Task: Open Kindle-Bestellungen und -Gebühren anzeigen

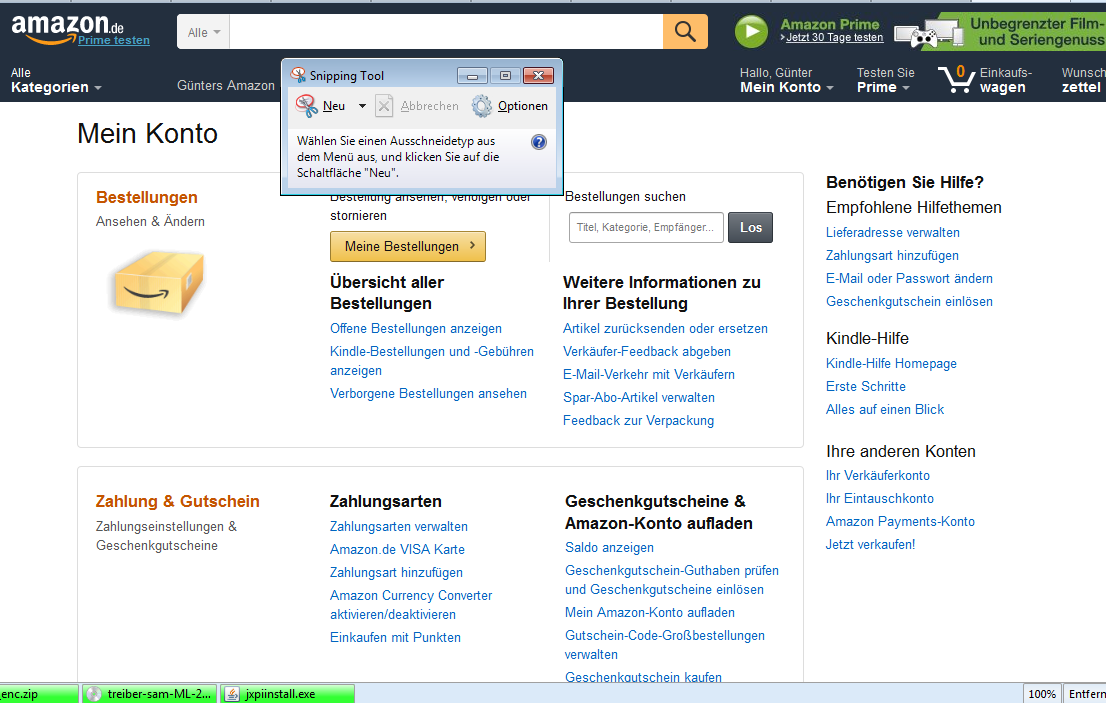Action: pos(432,361)
